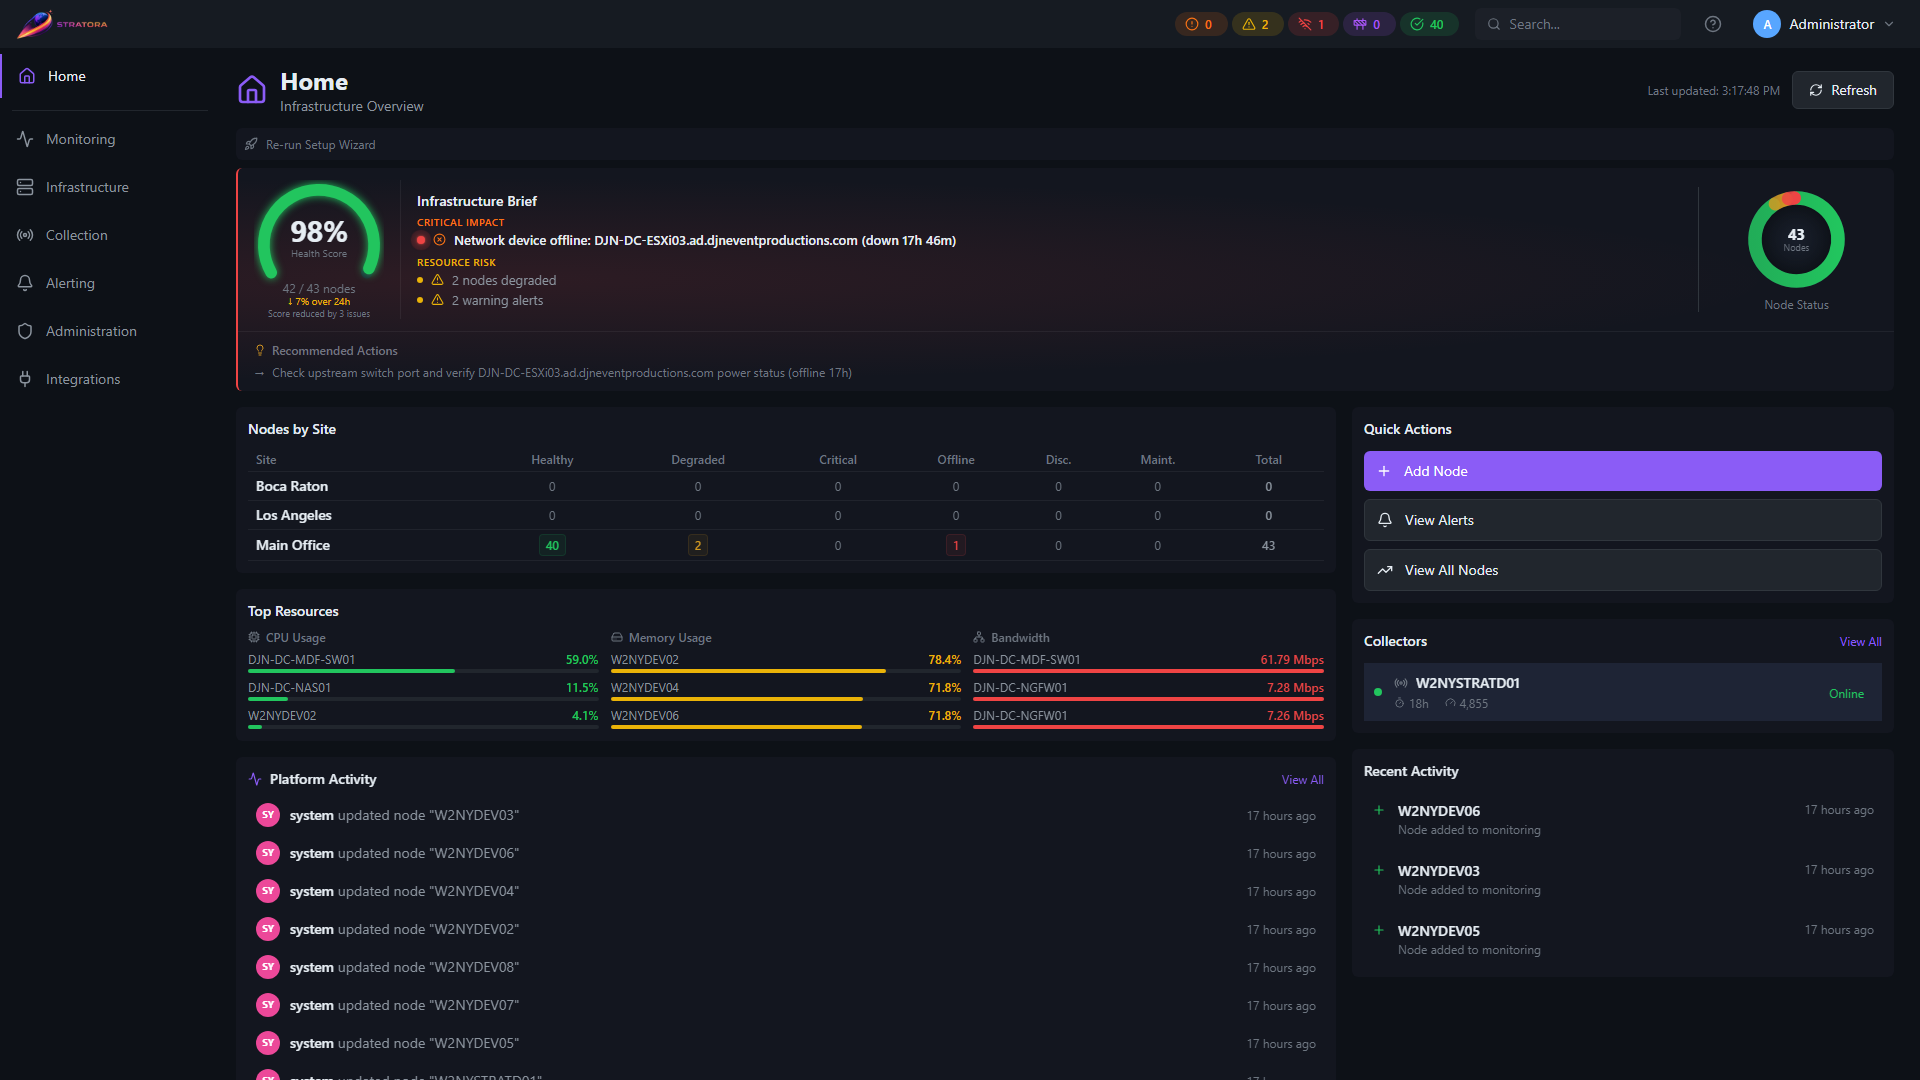
Task: Click the 2 warning alerts triangle icon
Action: pos(437,301)
